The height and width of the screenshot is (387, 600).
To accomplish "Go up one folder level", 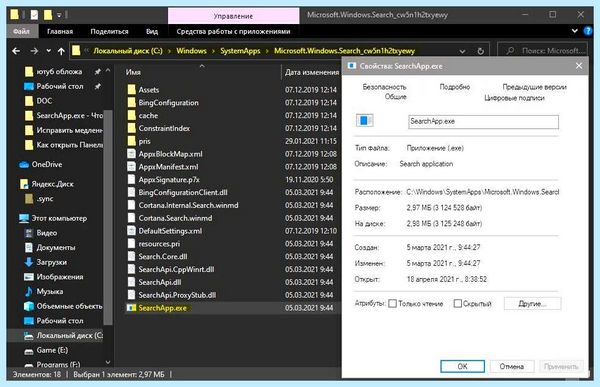I will [61, 51].
